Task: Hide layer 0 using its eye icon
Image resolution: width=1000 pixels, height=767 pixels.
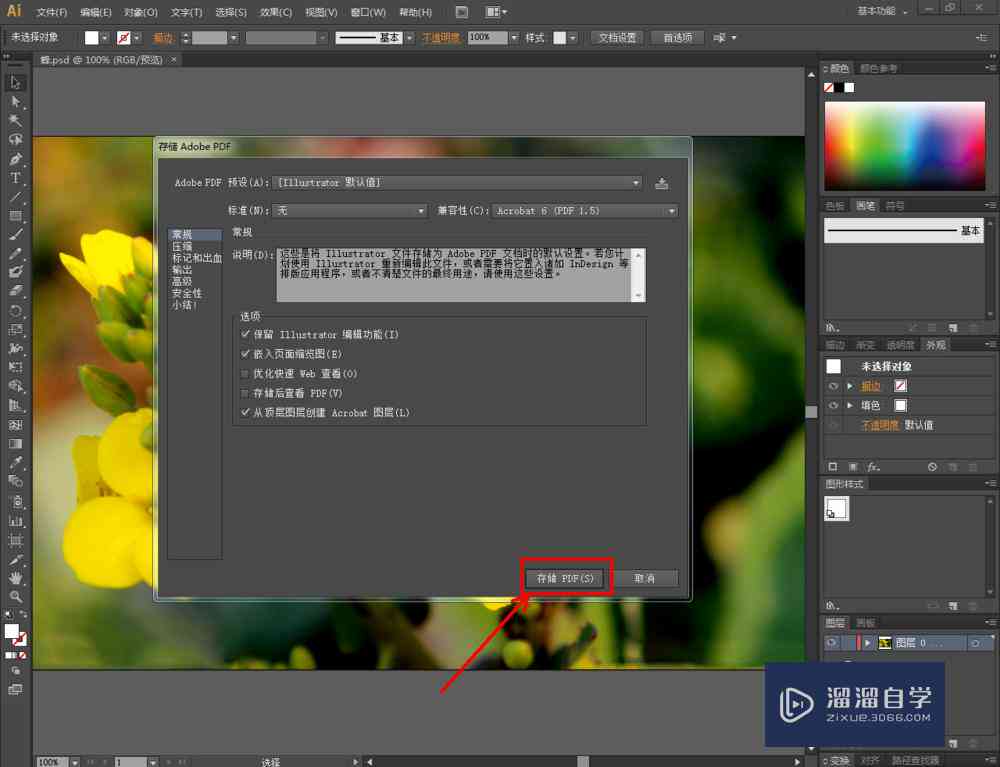Action: point(832,643)
